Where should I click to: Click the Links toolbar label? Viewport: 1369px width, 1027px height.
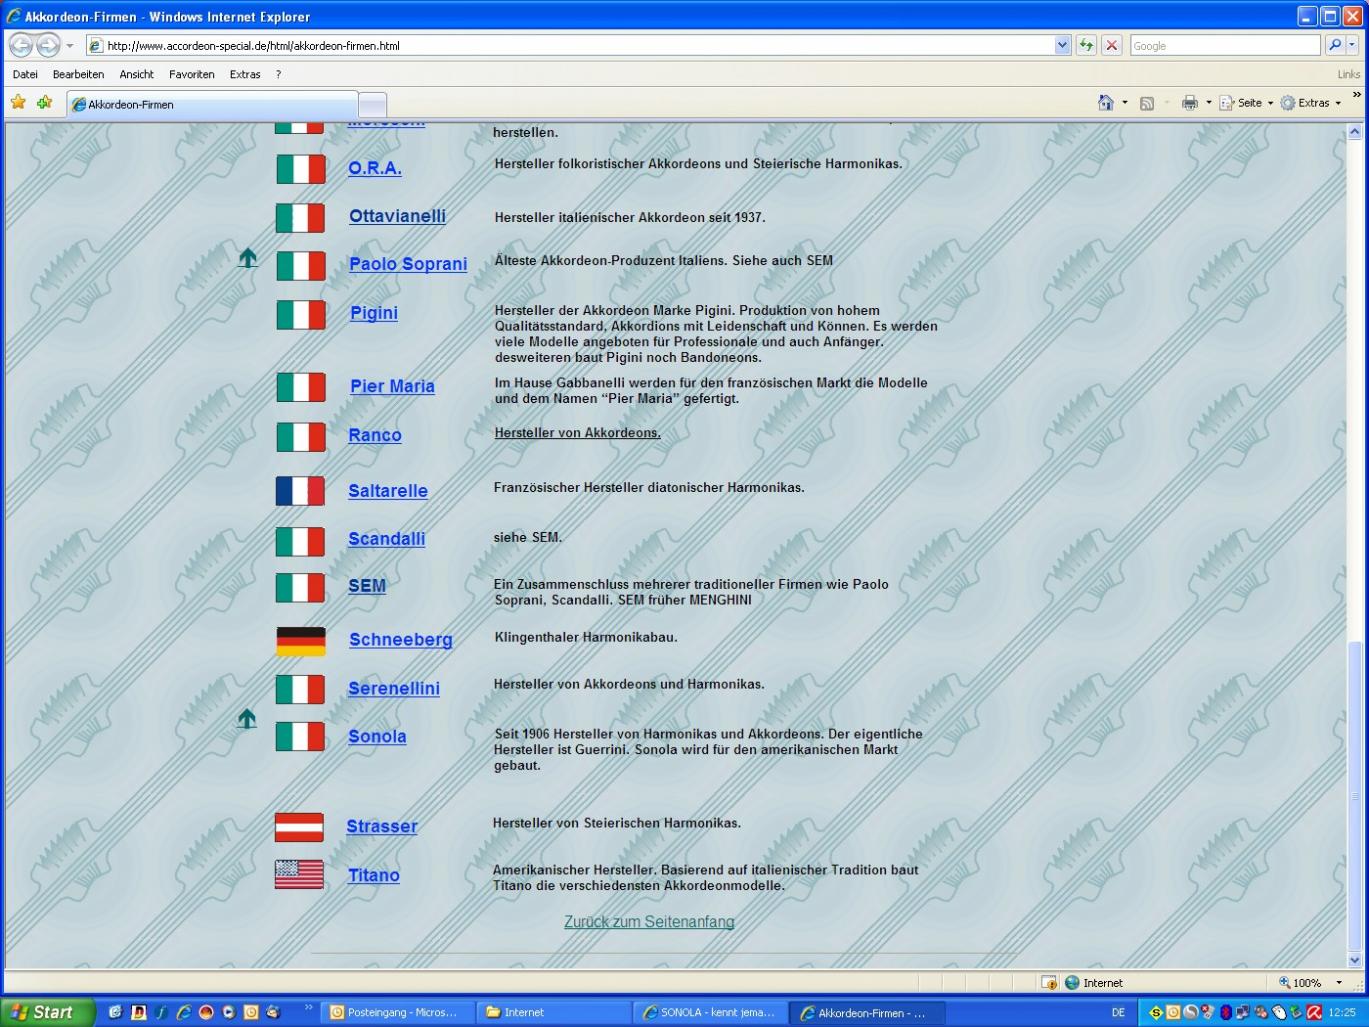[x=1348, y=74]
